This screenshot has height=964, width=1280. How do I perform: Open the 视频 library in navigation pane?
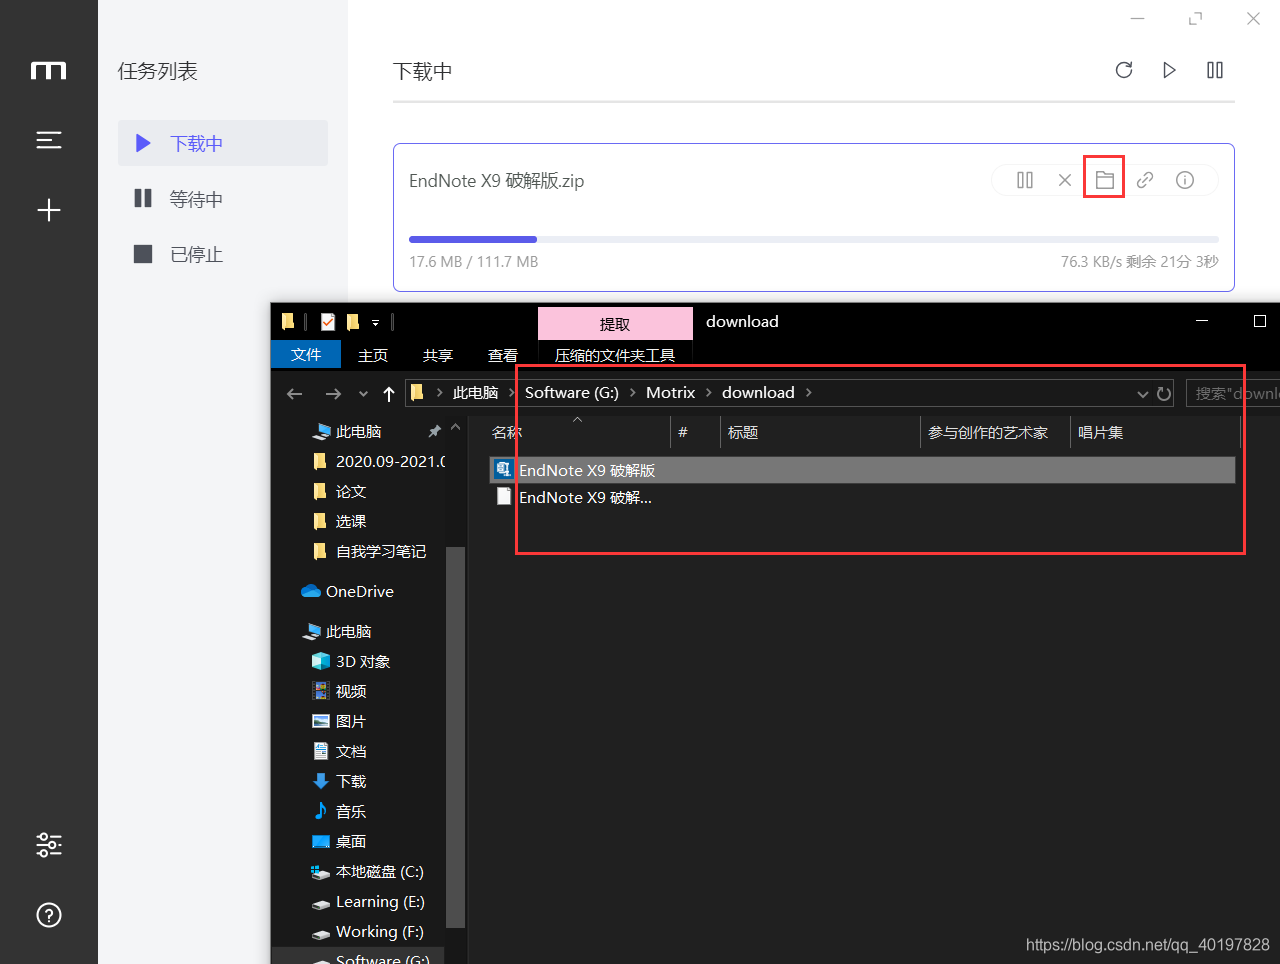pos(339,691)
